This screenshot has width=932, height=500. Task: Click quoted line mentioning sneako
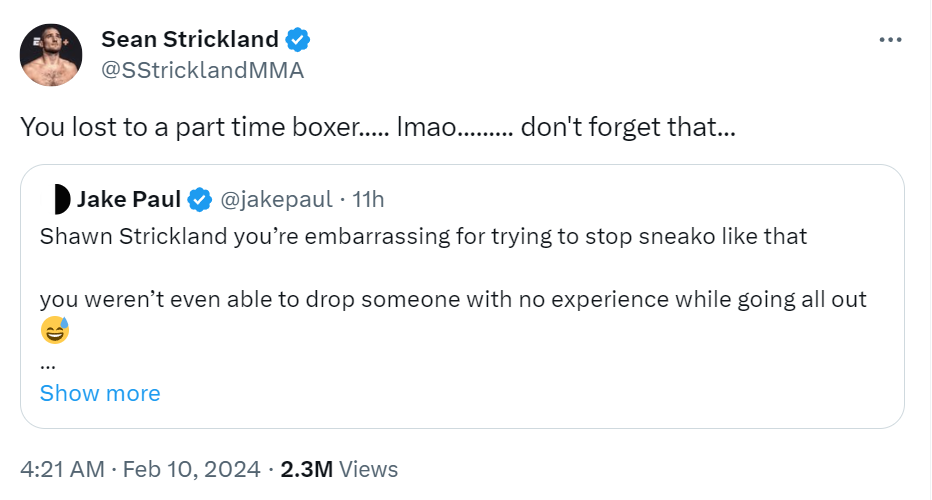(x=423, y=238)
